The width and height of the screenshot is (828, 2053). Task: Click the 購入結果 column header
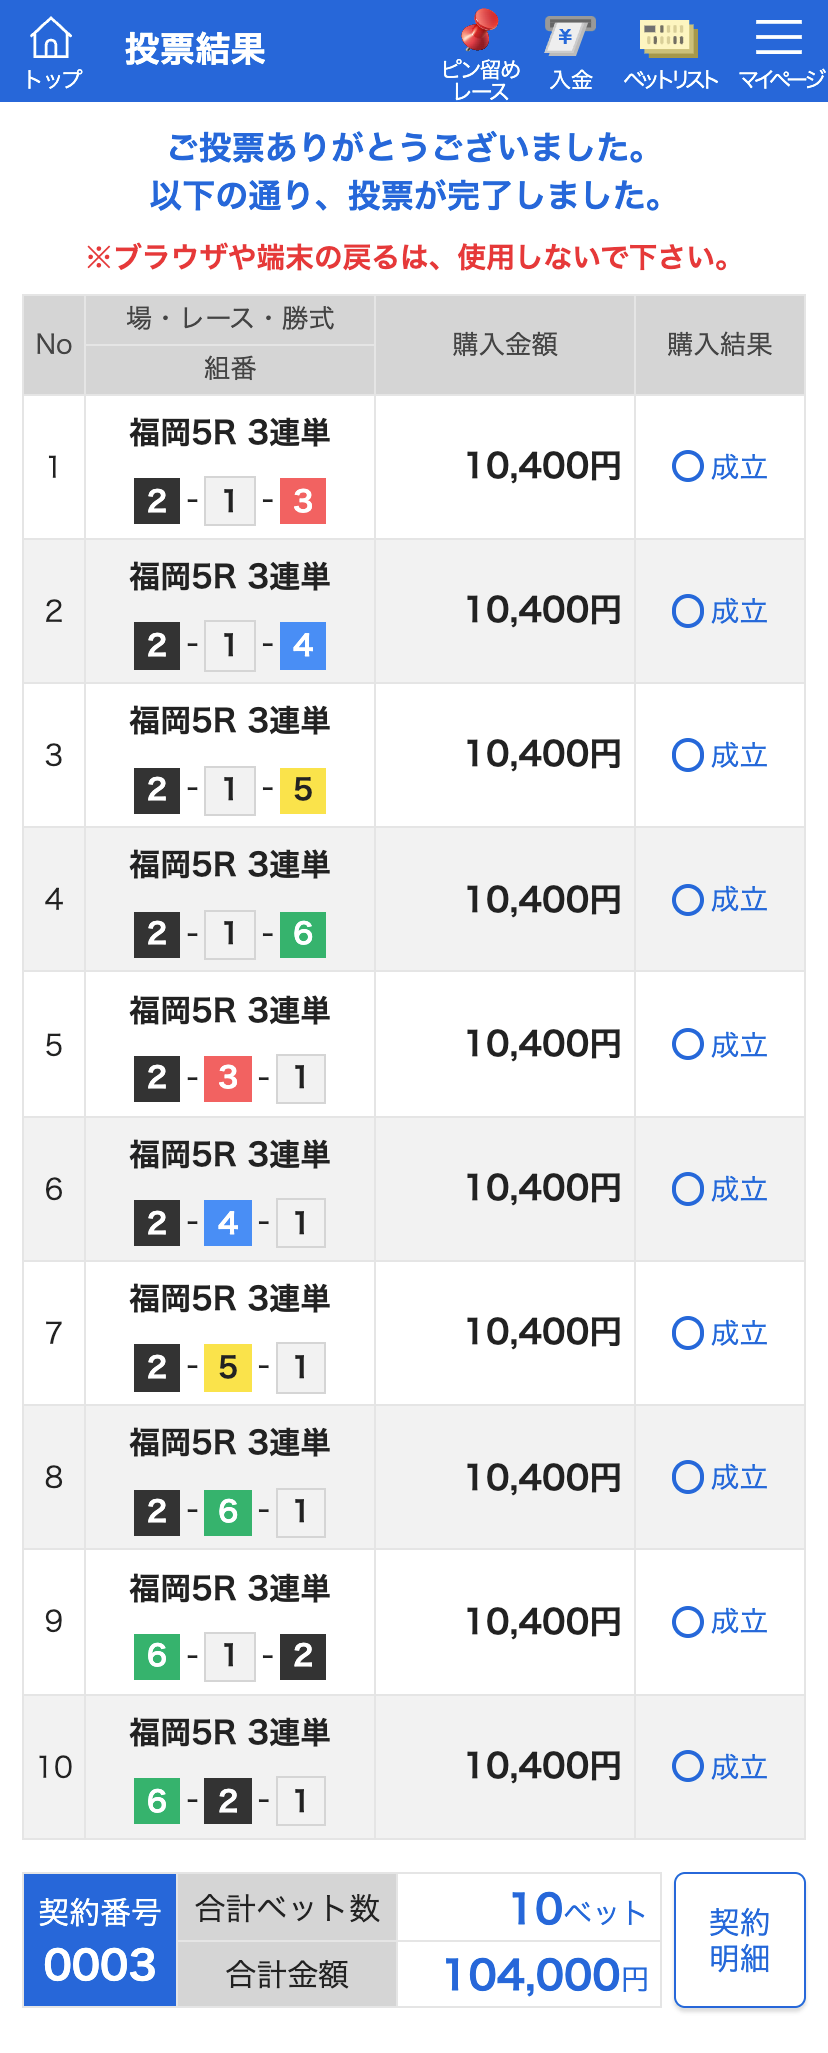click(720, 345)
